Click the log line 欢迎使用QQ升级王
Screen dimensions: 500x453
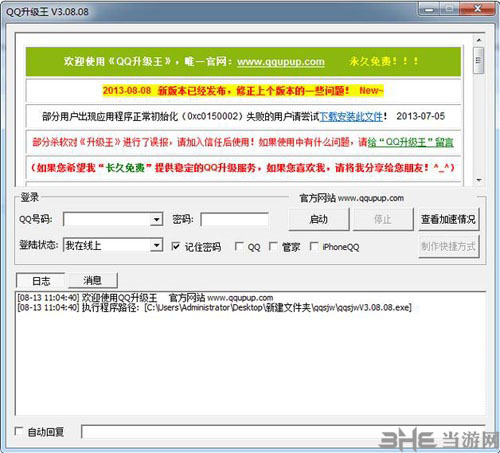coord(145,297)
